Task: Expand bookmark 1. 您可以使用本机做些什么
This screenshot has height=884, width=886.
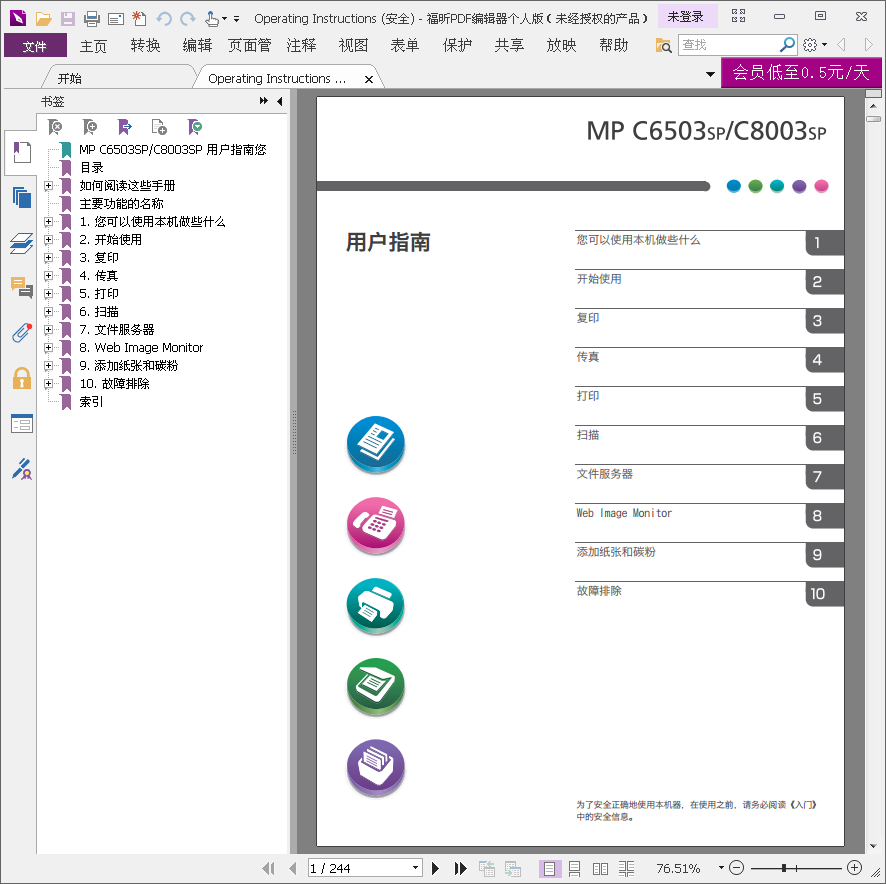Action: [49, 222]
